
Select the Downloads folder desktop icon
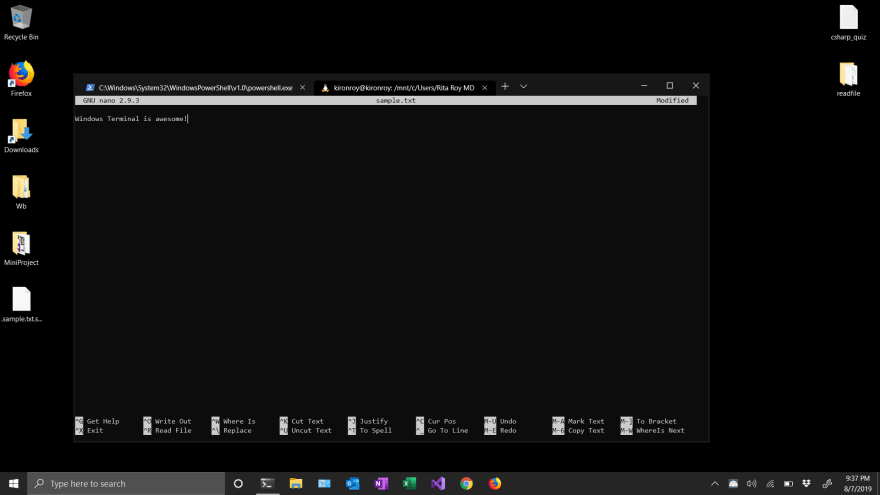[x=21, y=136]
